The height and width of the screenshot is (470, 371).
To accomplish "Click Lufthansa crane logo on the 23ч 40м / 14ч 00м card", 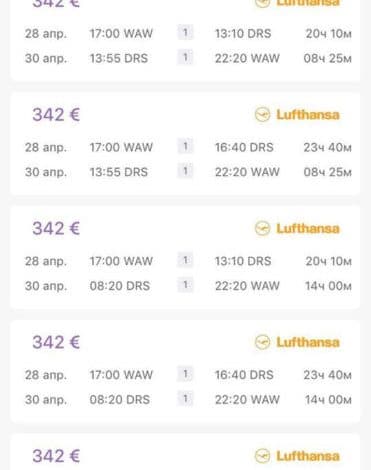I will point(262,342).
